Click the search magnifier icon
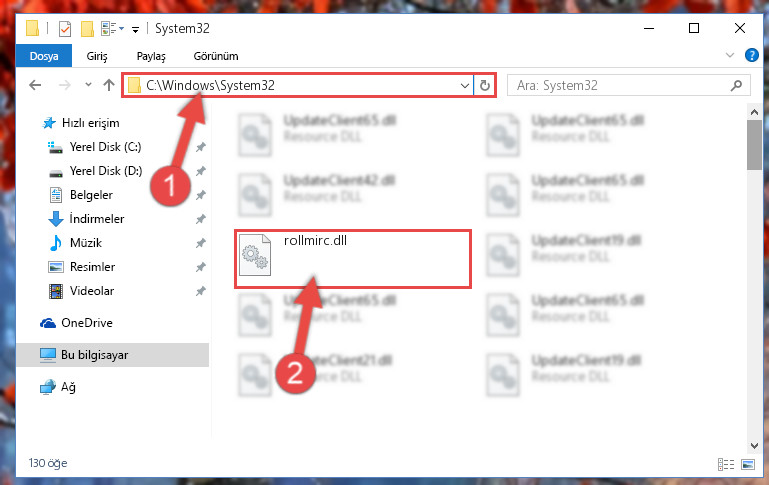Image resolution: width=769 pixels, height=485 pixels. click(x=736, y=85)
